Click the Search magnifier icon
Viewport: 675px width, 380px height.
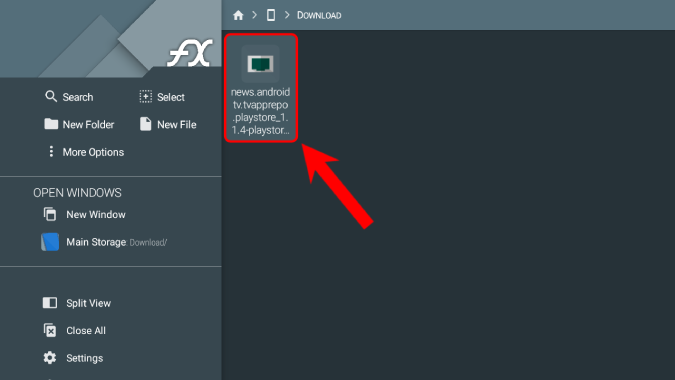click(51, 96)
